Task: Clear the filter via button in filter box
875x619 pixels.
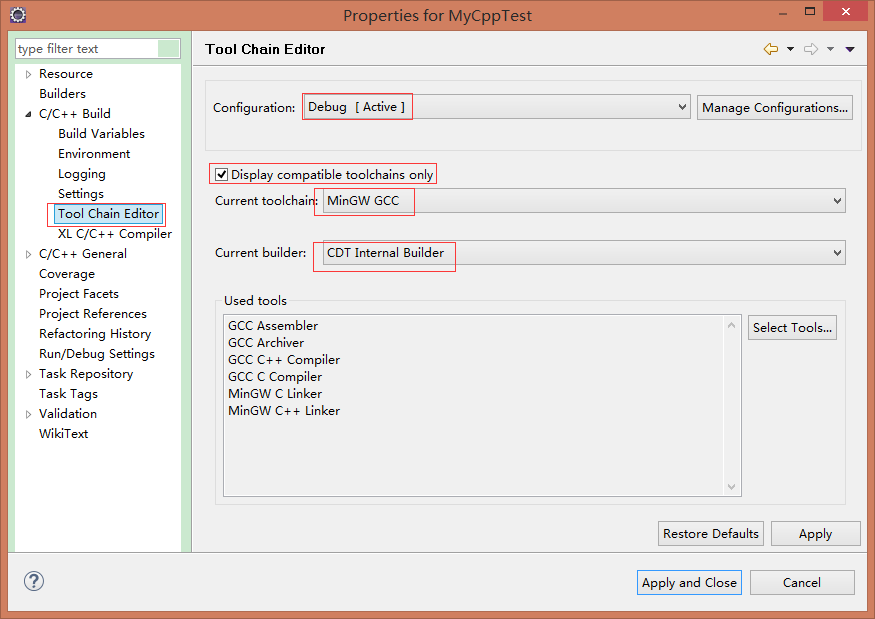Action: [x=169, y=49]
